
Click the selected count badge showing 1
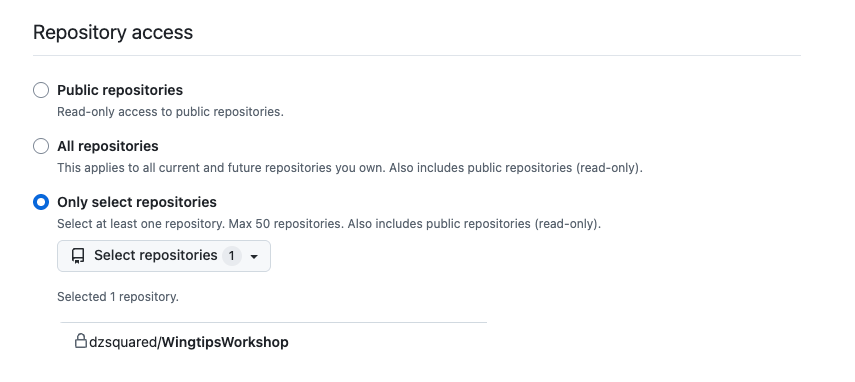(x=231, y=256)
